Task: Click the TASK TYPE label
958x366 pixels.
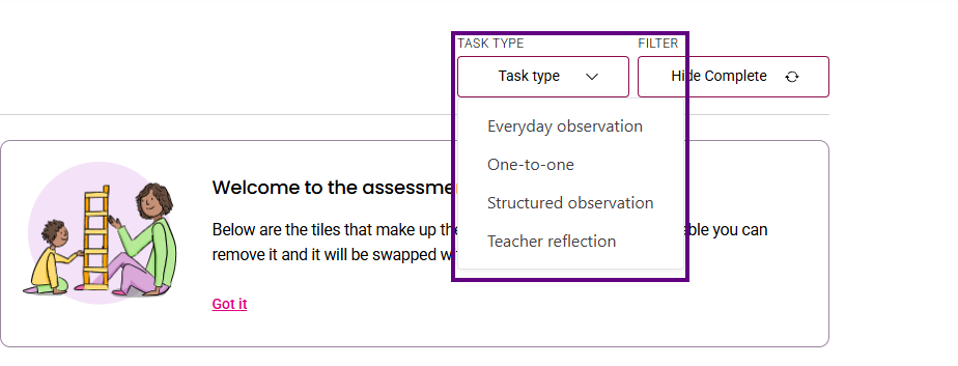Action: pyautogui.click(x=491, y=43)
